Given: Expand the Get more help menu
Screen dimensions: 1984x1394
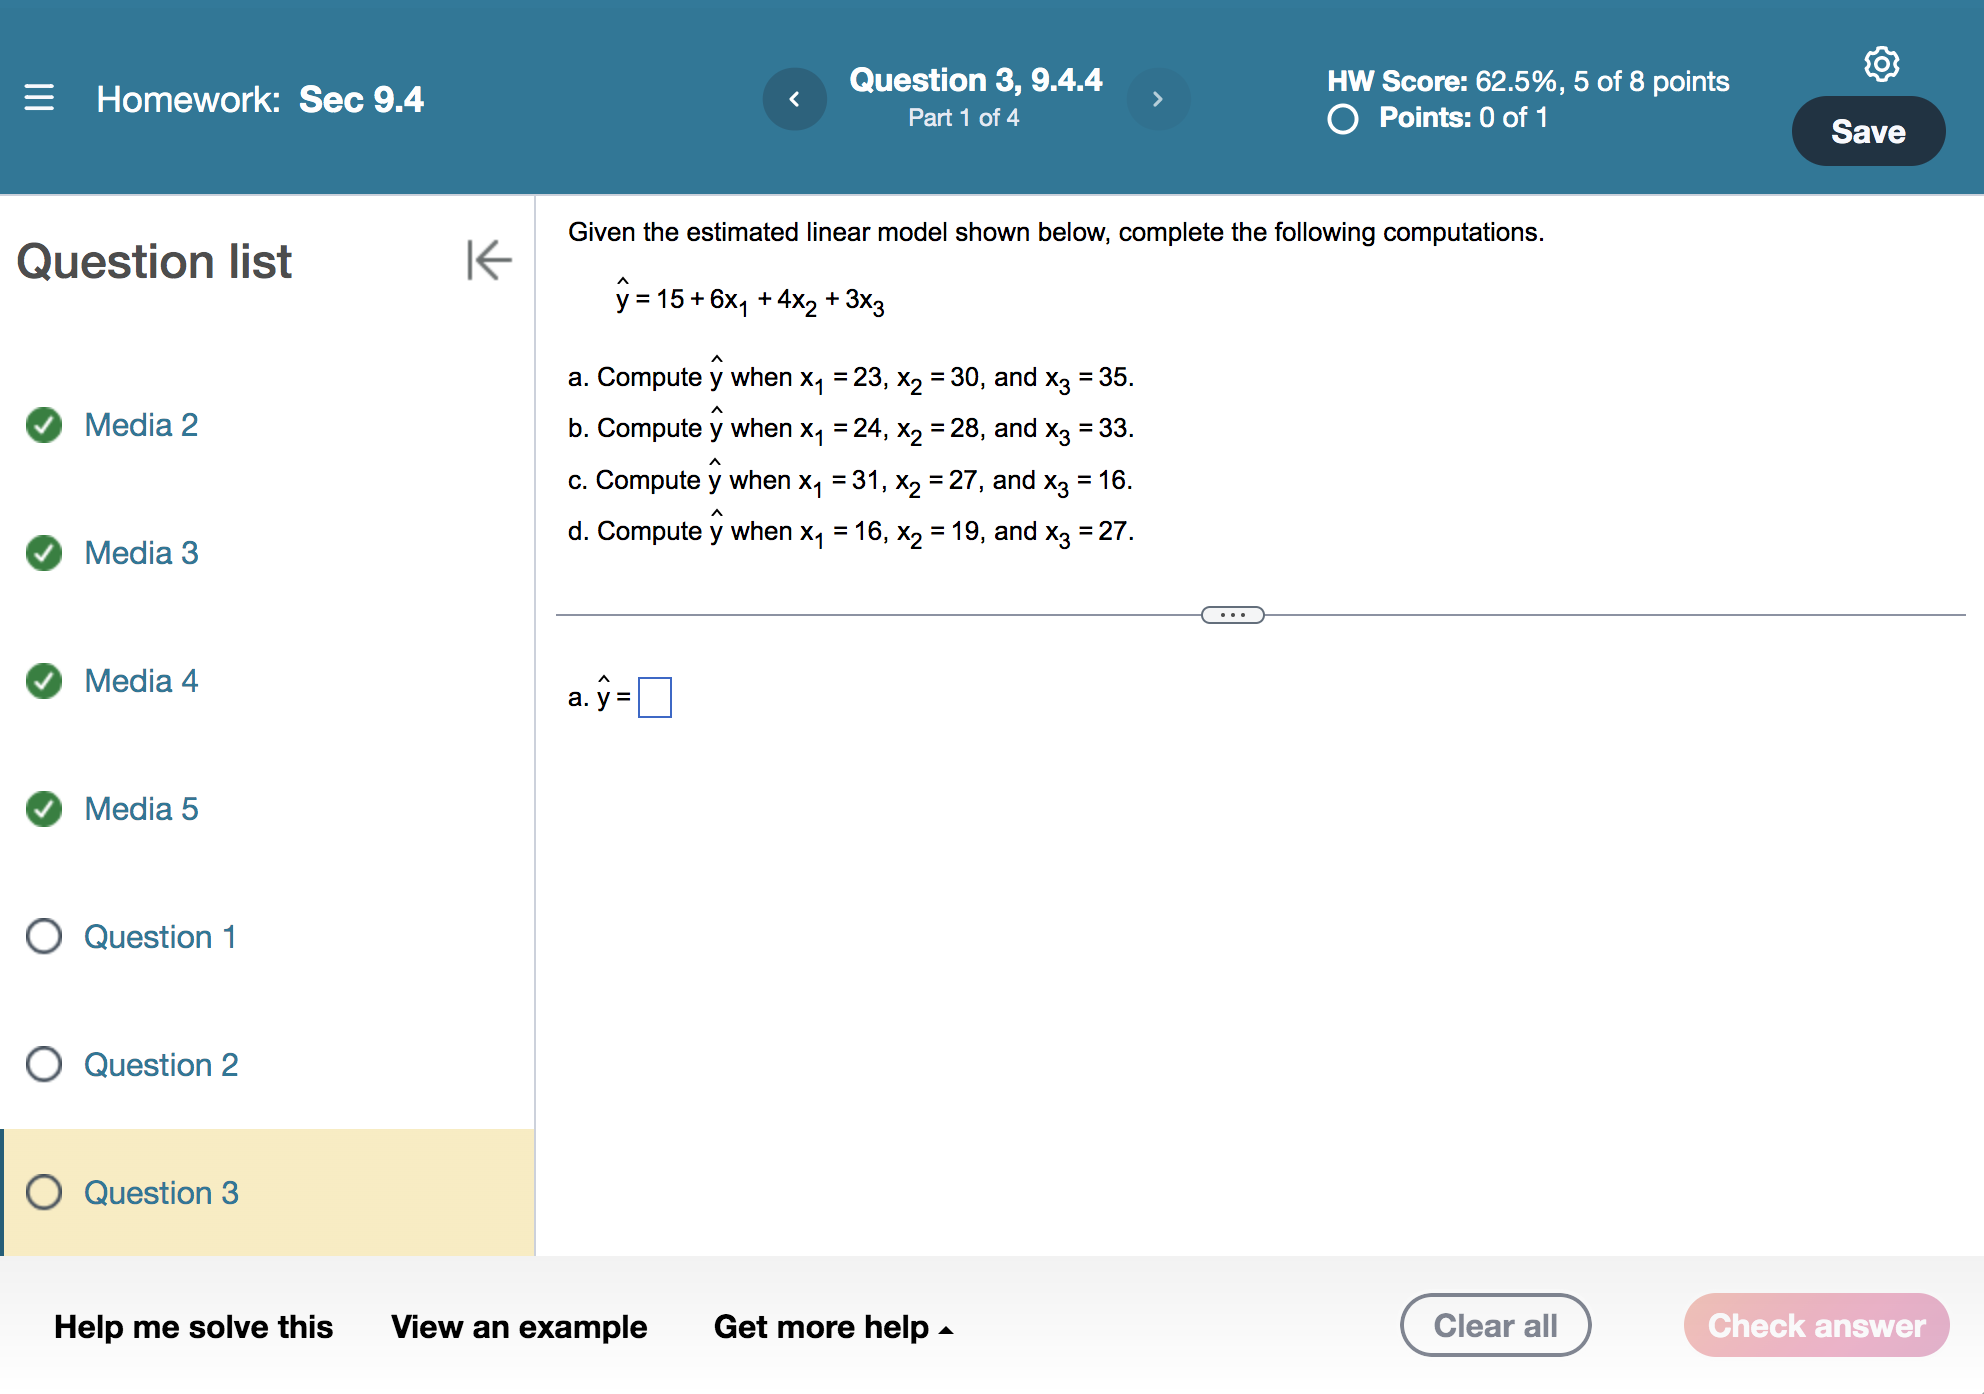Looking at the screenshot, I should pos(832,1327).
